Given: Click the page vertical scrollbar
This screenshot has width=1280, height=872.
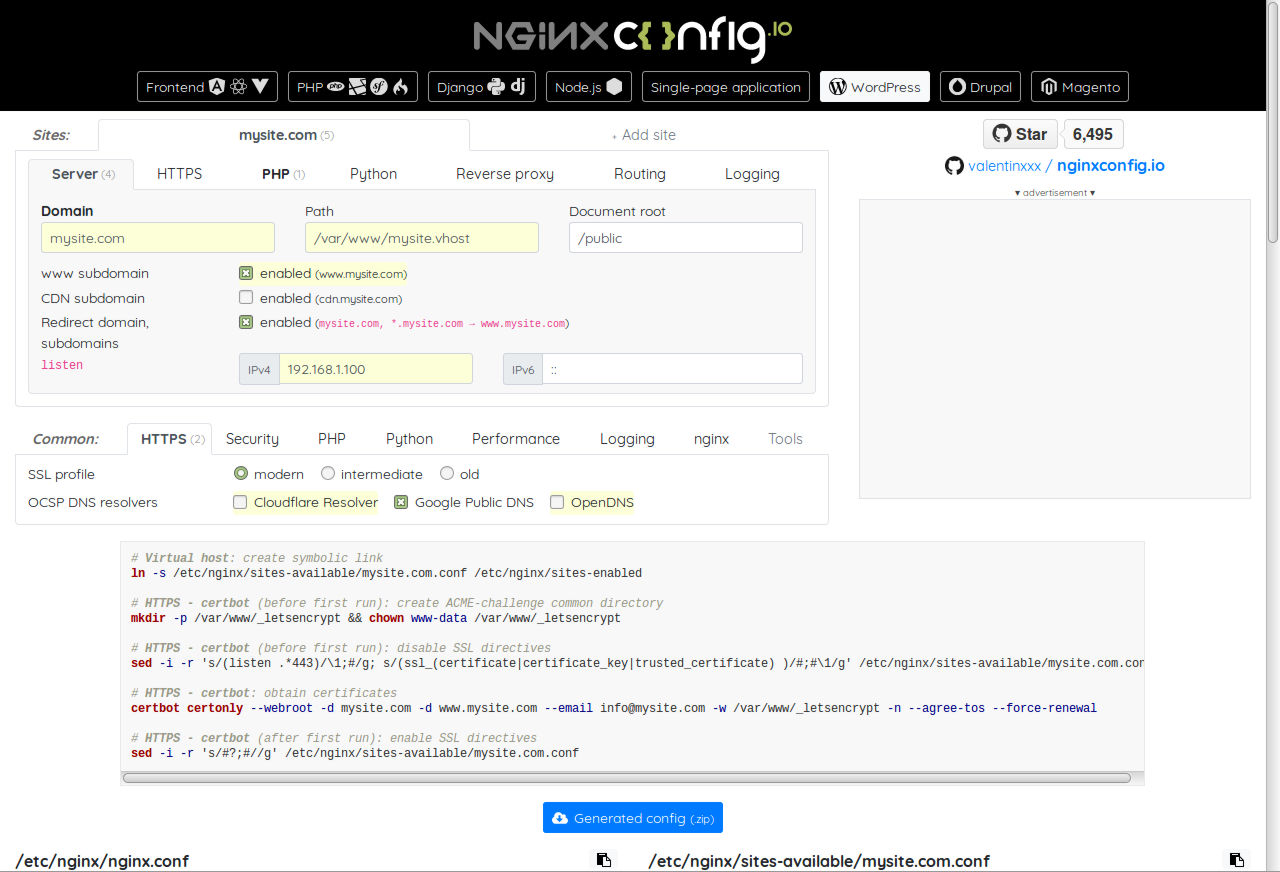Looking at the screenshot, I should (x=1273, y=125).
